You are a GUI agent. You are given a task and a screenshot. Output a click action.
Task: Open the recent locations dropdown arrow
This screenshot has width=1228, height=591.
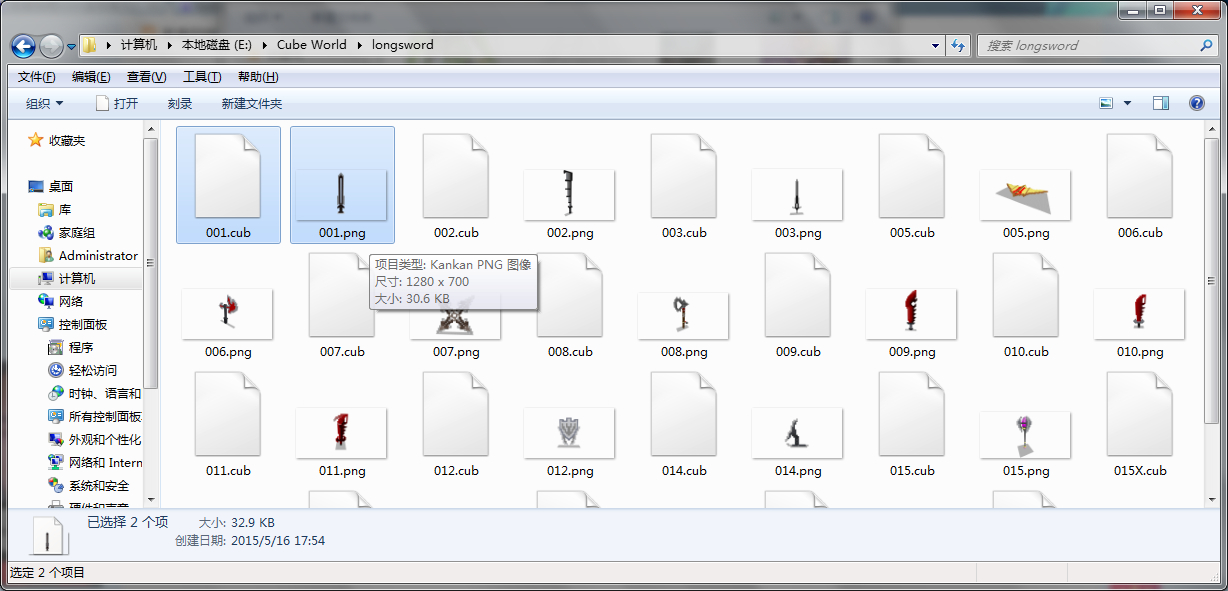72,46
